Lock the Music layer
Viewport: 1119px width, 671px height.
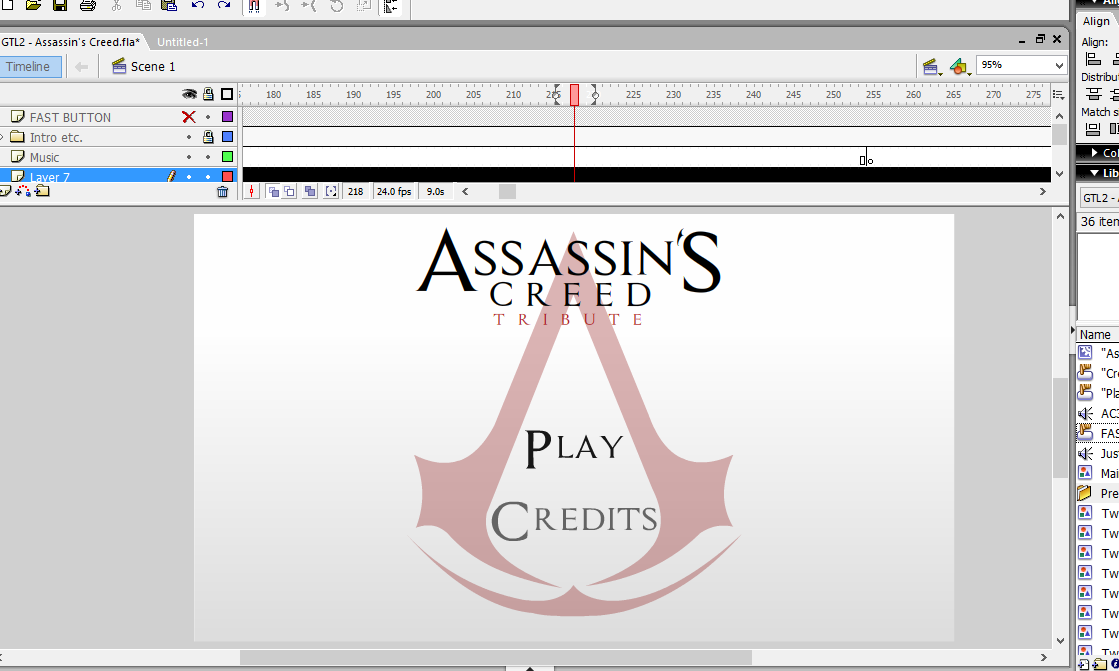208,157
